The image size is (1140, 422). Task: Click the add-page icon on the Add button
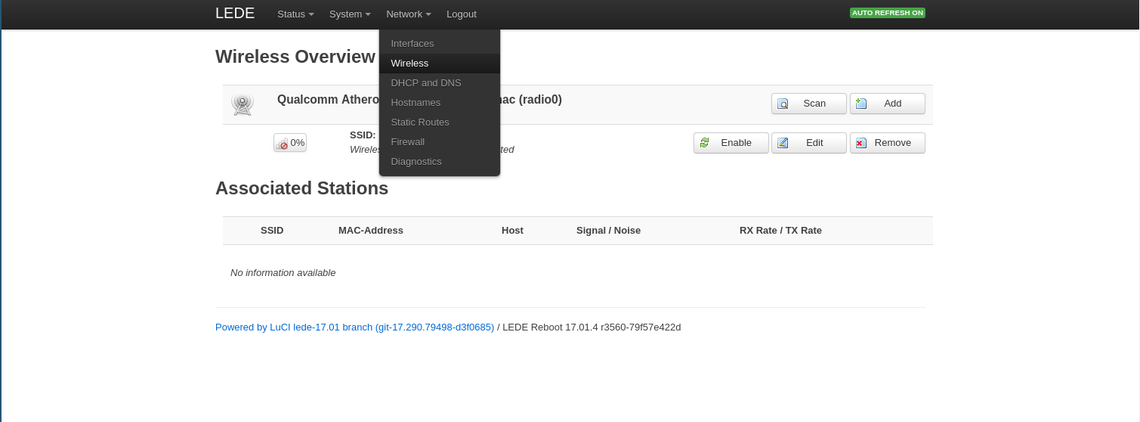(862, 103)
